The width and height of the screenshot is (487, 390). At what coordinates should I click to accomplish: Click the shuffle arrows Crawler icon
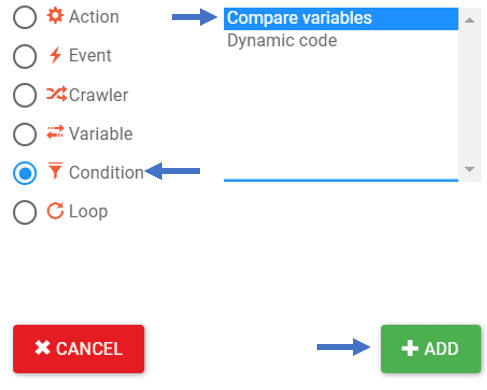57,94
